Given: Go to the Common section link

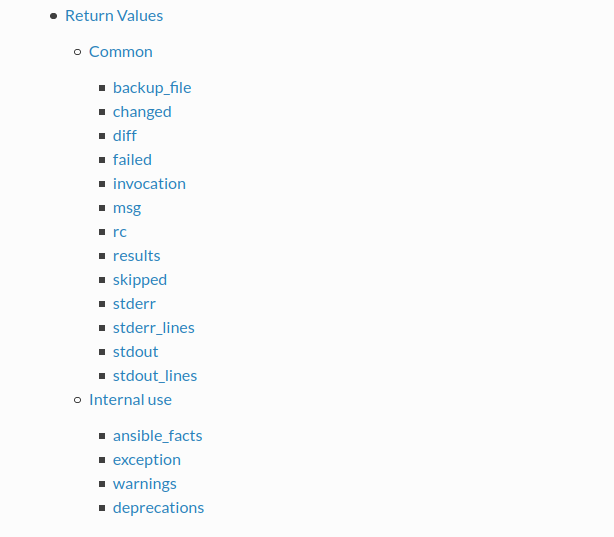Looking at the screenshot, I should click(121, 52).
